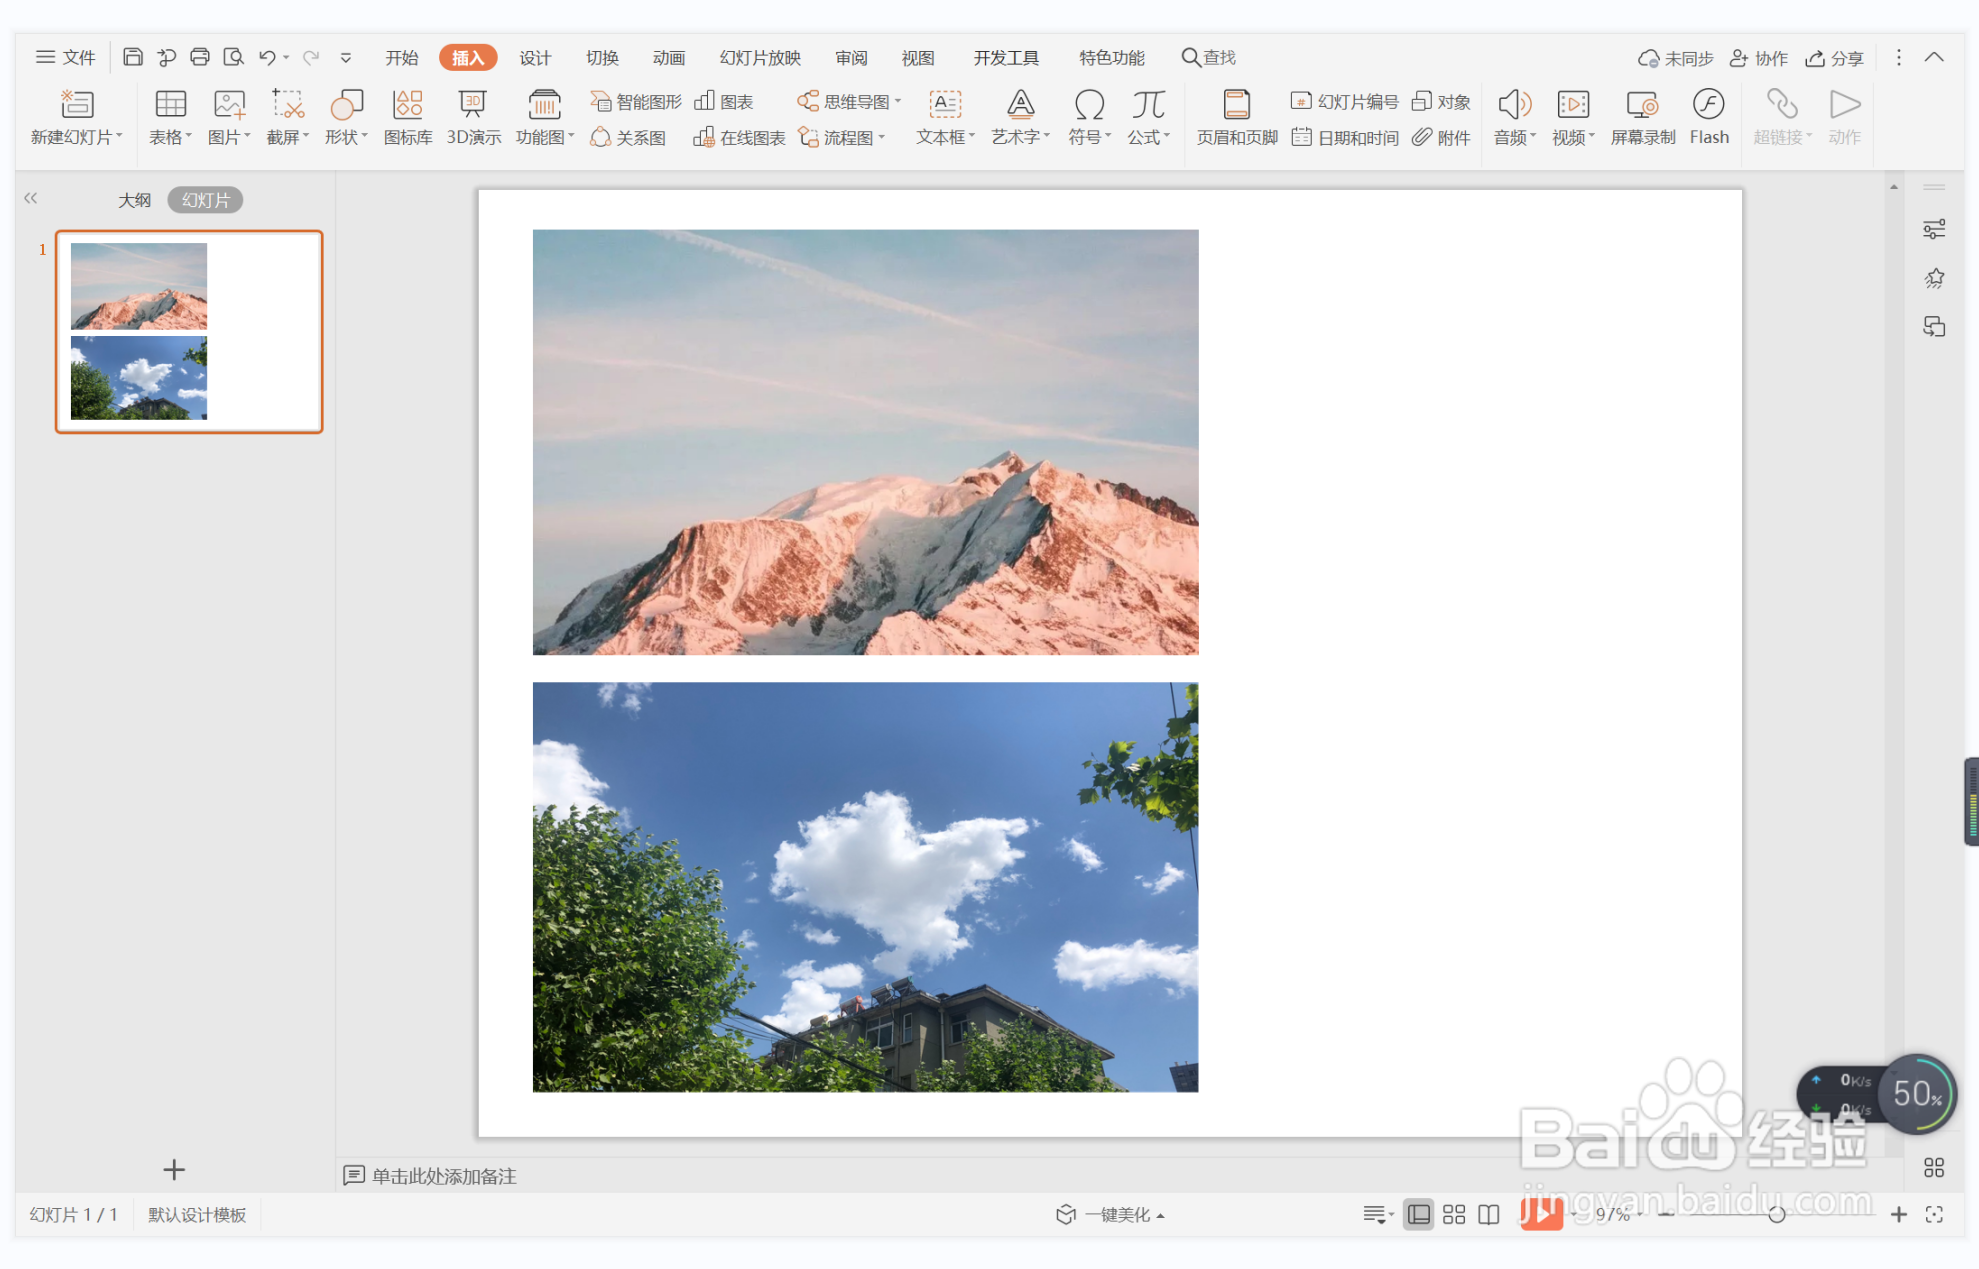Switch to the 设计 tab

(x=535, y=58)
